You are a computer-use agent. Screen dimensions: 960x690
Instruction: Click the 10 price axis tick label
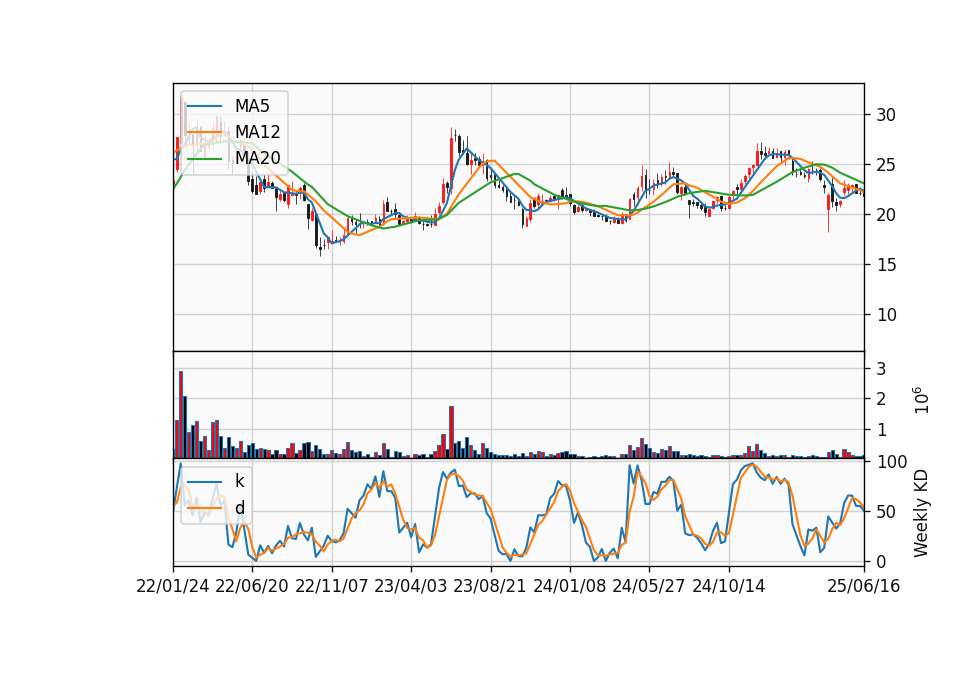point(886,315)
